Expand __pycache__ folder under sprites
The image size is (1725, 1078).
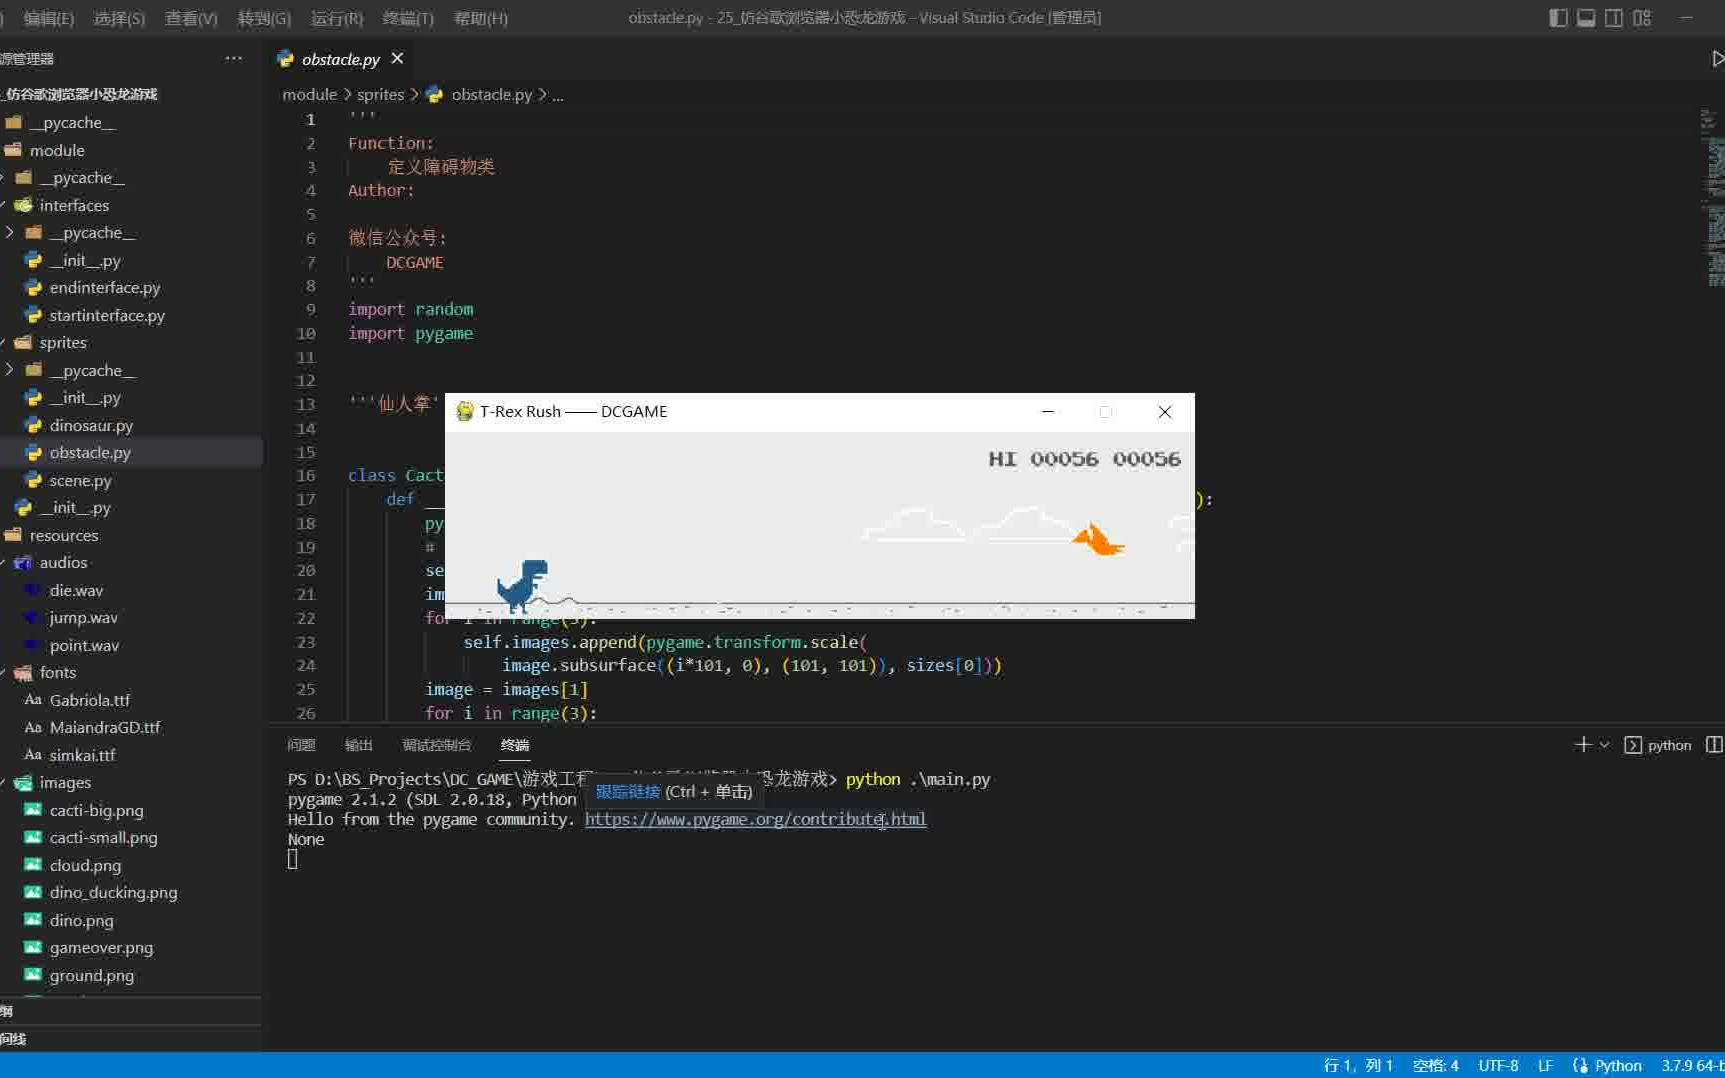pyautogui.click(x=92, y=370)
